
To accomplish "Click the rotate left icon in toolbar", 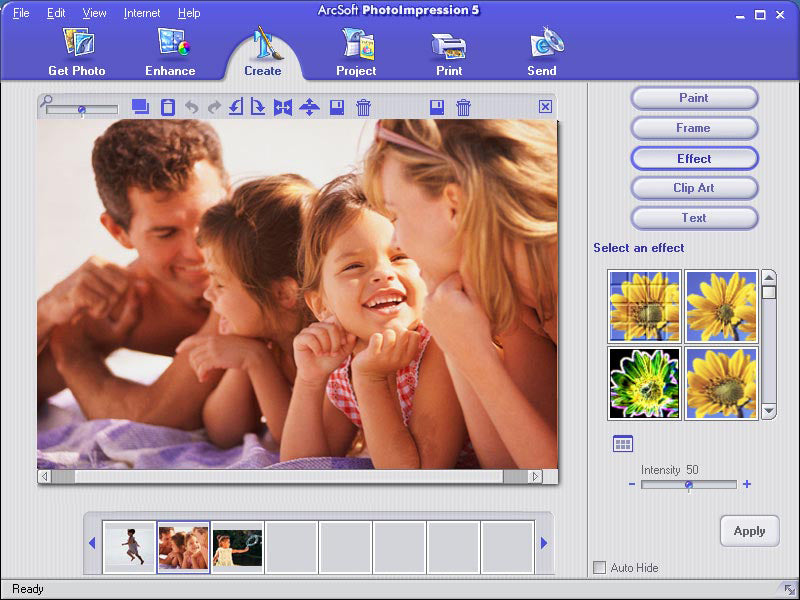I will click(235, 107).
